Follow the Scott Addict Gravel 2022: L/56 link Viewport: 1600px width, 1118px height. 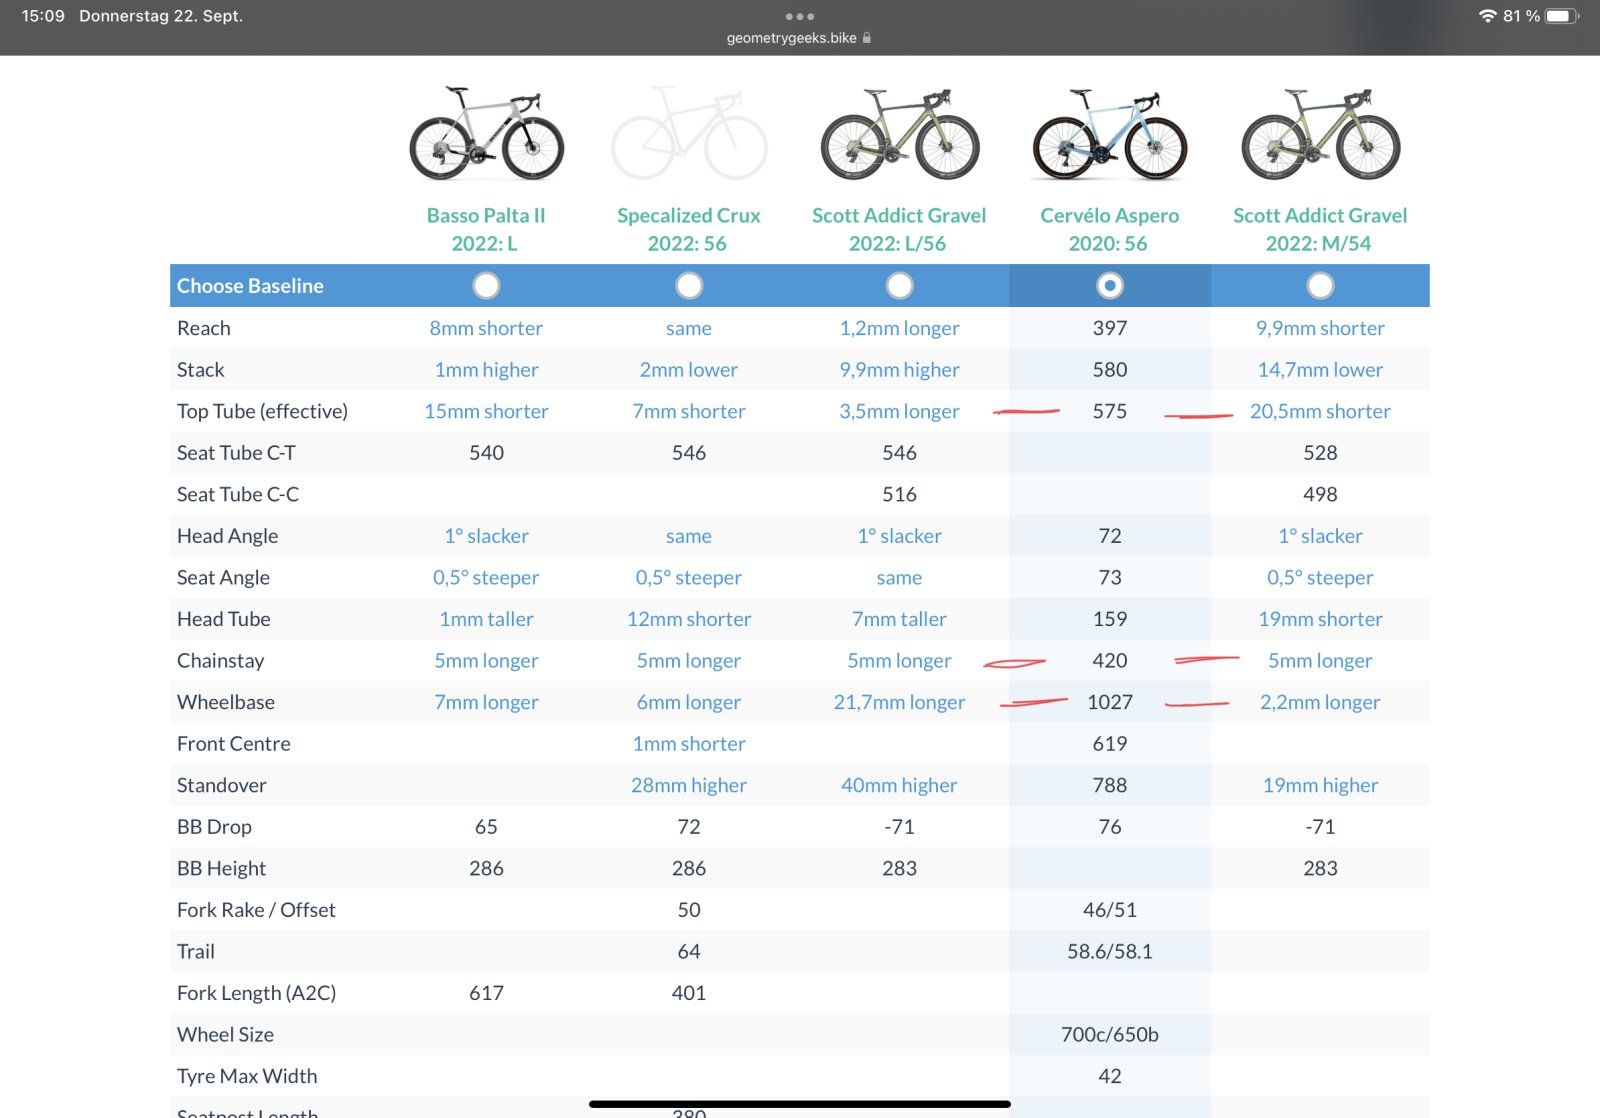pos(899,229)
